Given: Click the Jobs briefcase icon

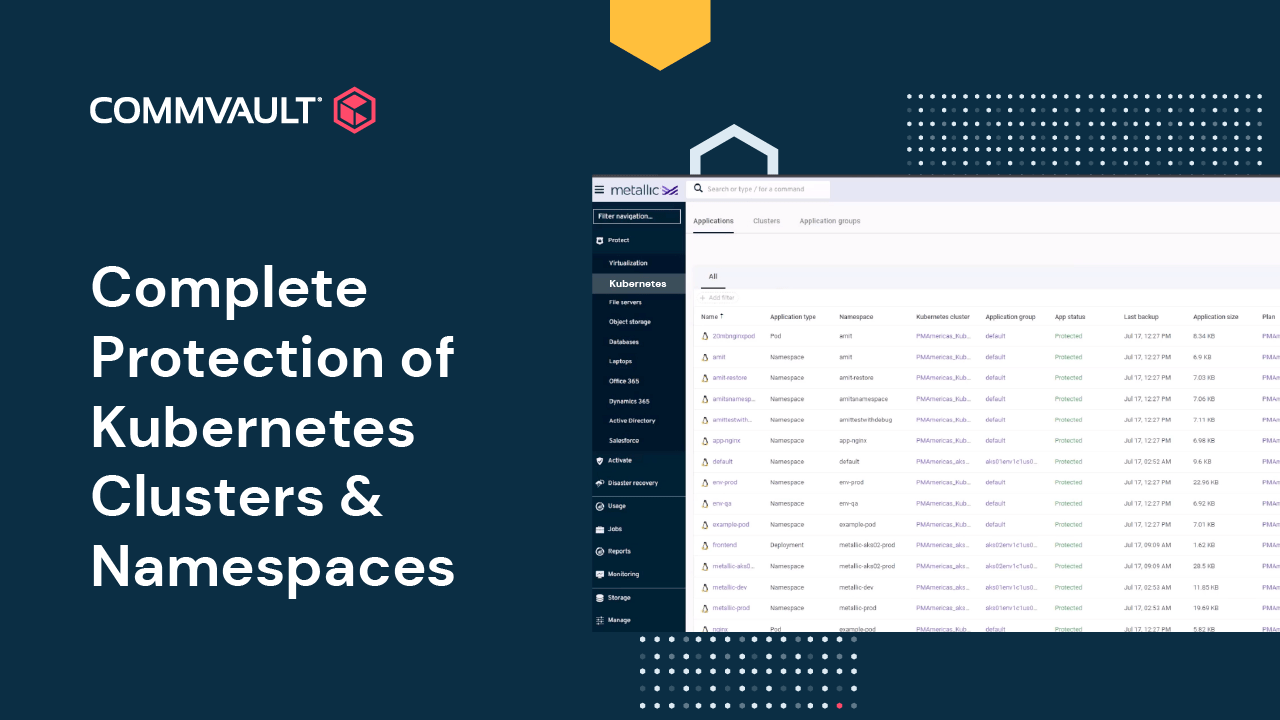Looking at the screenshot, I should click(x=600, y=529).
